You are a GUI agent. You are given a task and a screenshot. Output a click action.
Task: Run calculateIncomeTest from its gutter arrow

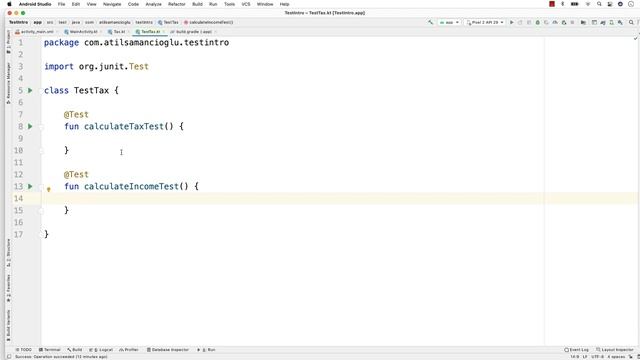30,186
